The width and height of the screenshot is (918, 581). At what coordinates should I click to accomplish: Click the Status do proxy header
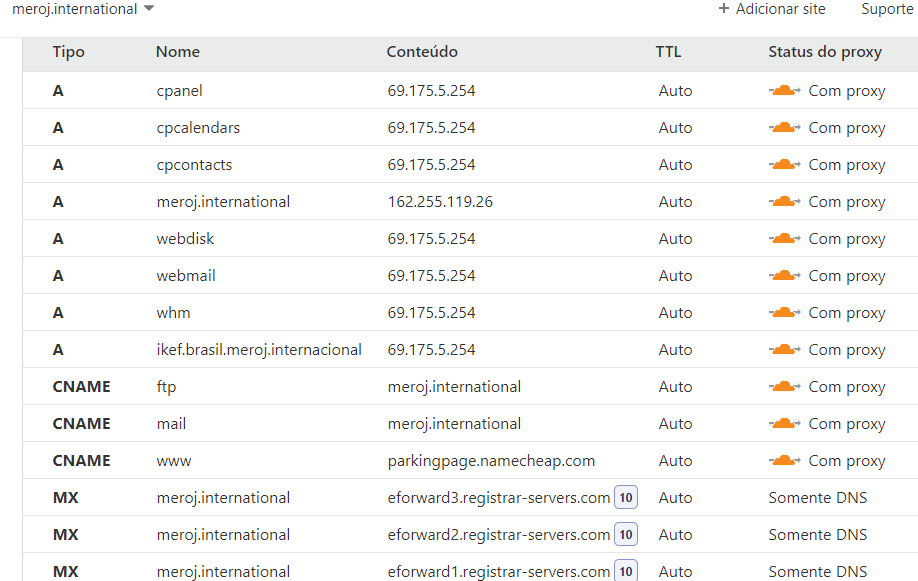pos(825,52)
